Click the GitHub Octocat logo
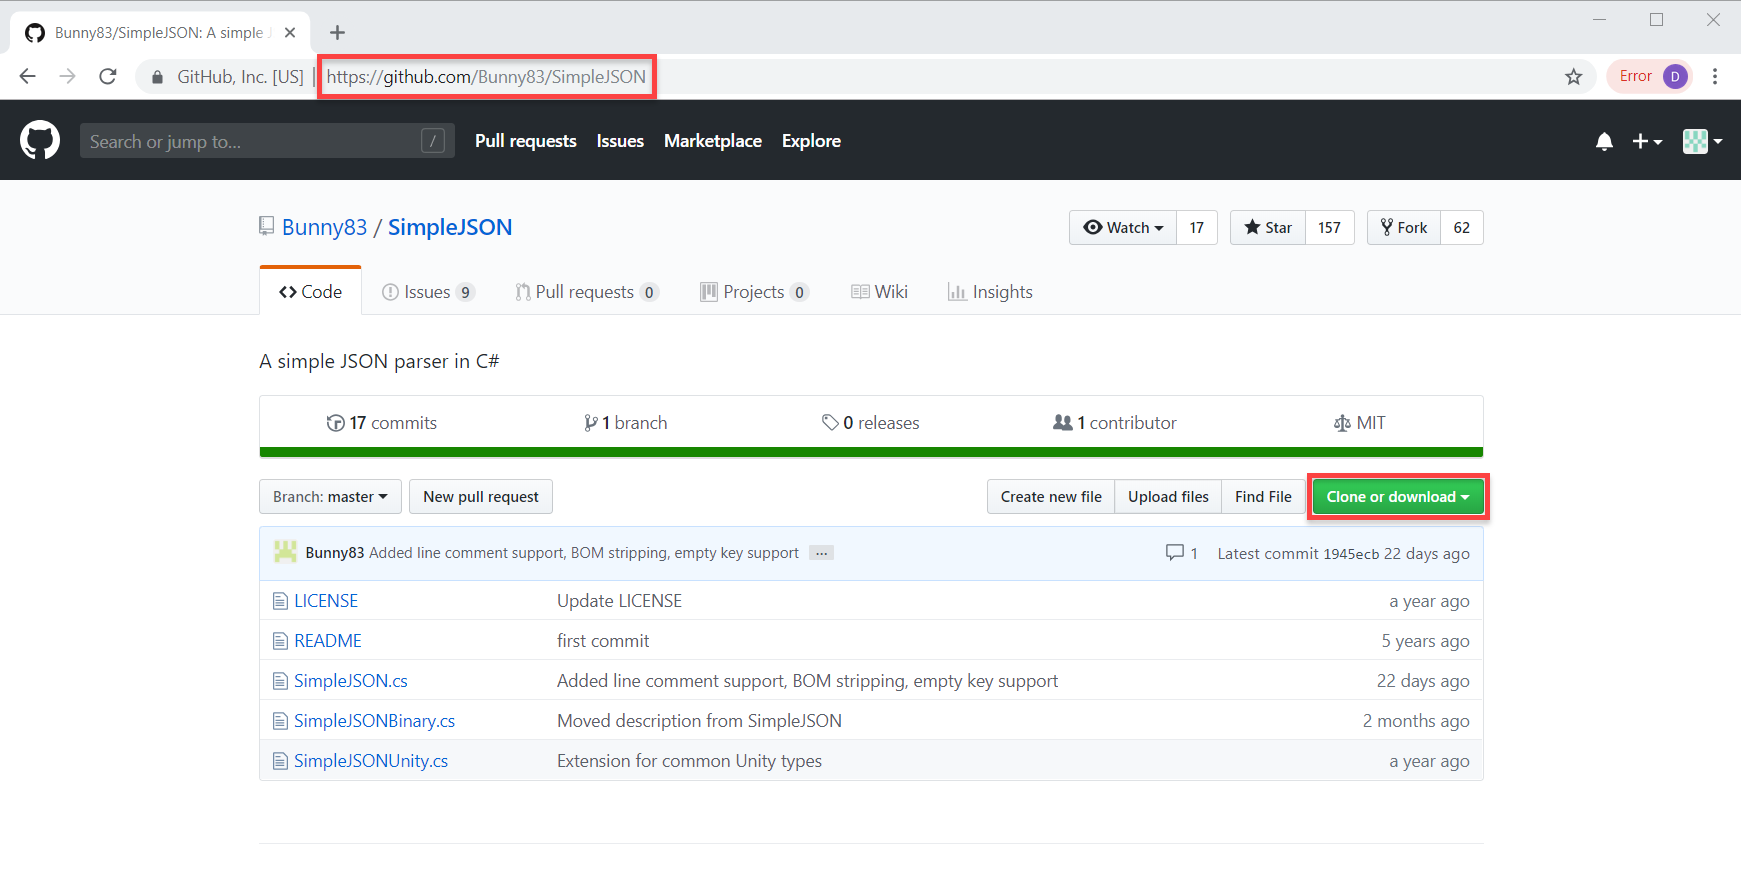 click(40, 140)
